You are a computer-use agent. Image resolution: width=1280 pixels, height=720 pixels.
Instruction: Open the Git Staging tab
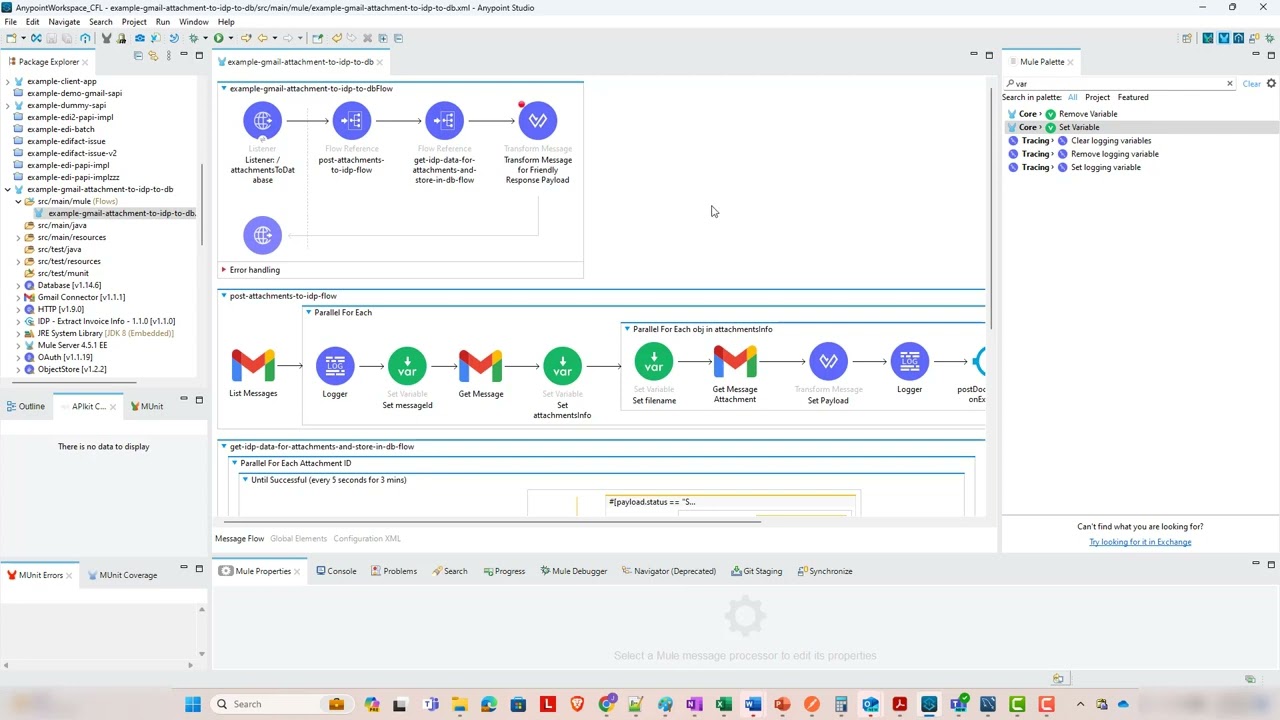click(x=756, y=571)
